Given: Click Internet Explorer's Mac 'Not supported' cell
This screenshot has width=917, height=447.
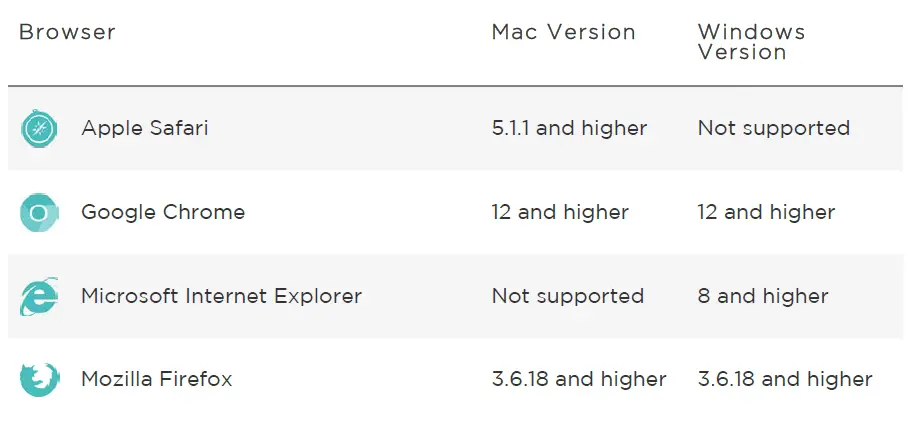Looking at the screenshot, I should tap(567, 296).
